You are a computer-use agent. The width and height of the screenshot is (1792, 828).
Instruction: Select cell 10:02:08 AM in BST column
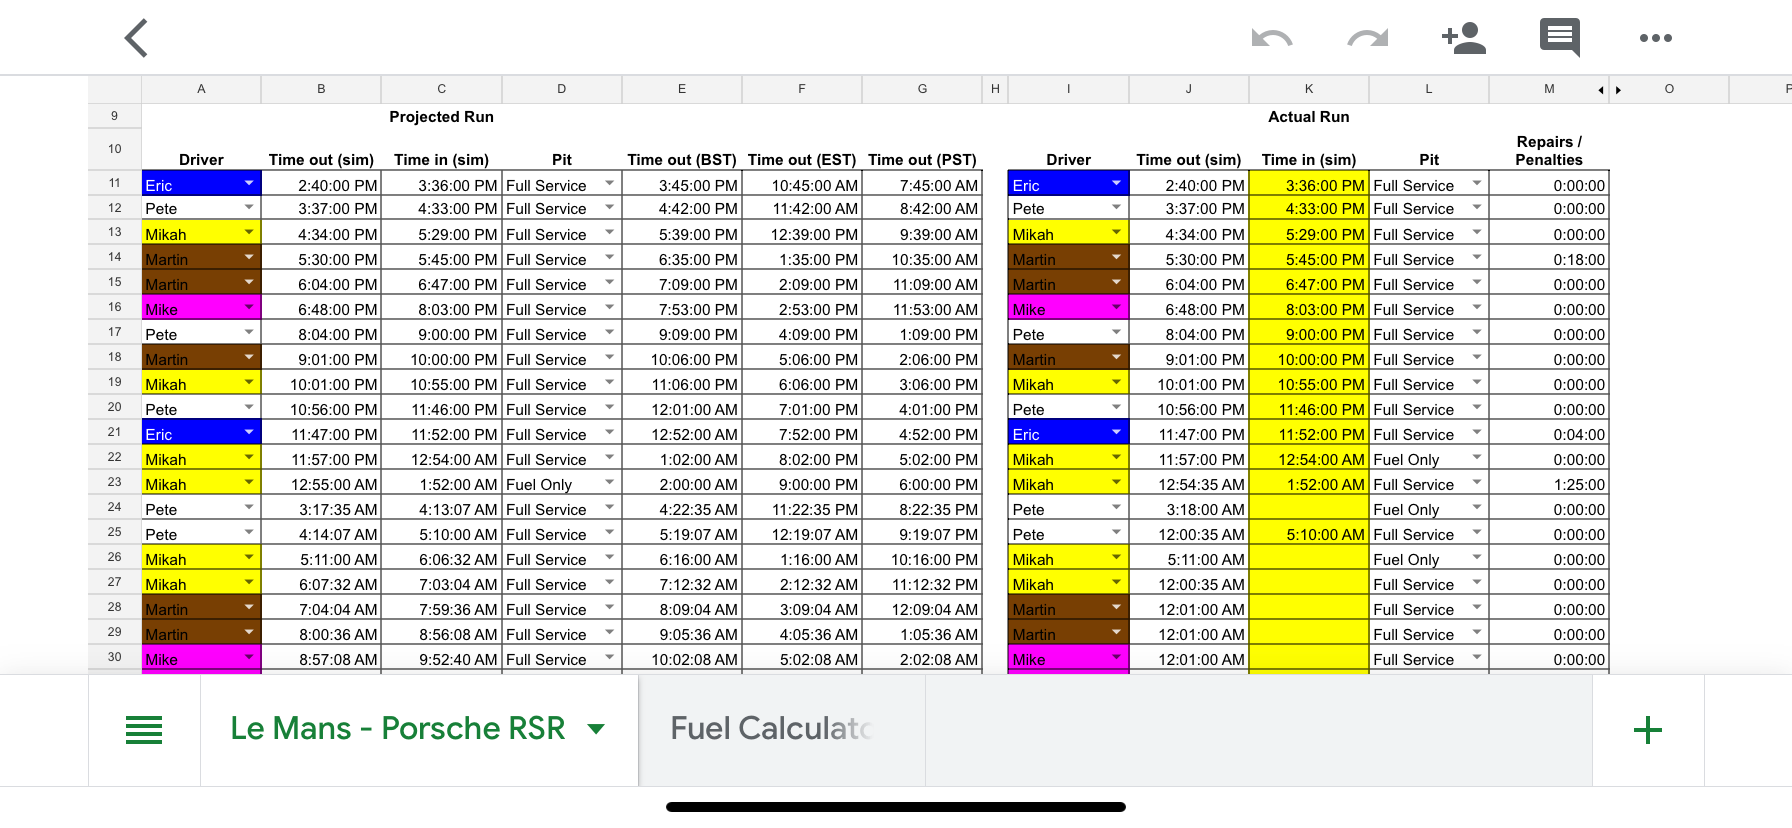coord(682,659)
